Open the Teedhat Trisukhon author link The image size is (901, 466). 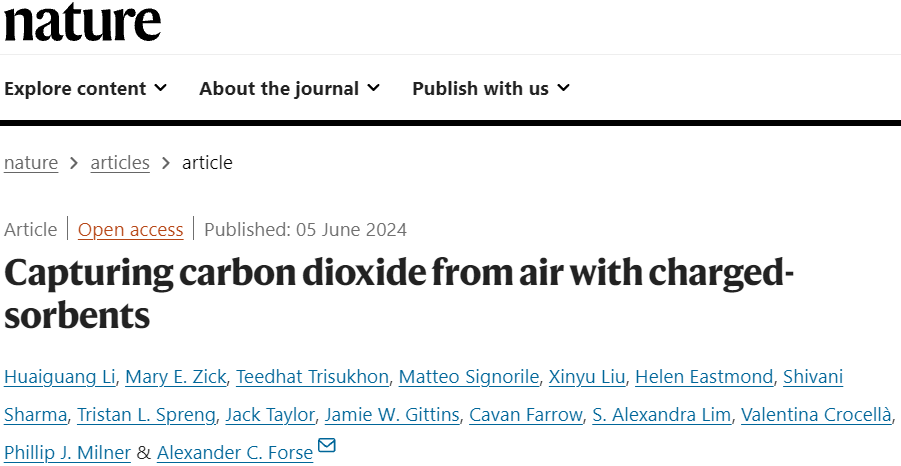pos(313,377)
